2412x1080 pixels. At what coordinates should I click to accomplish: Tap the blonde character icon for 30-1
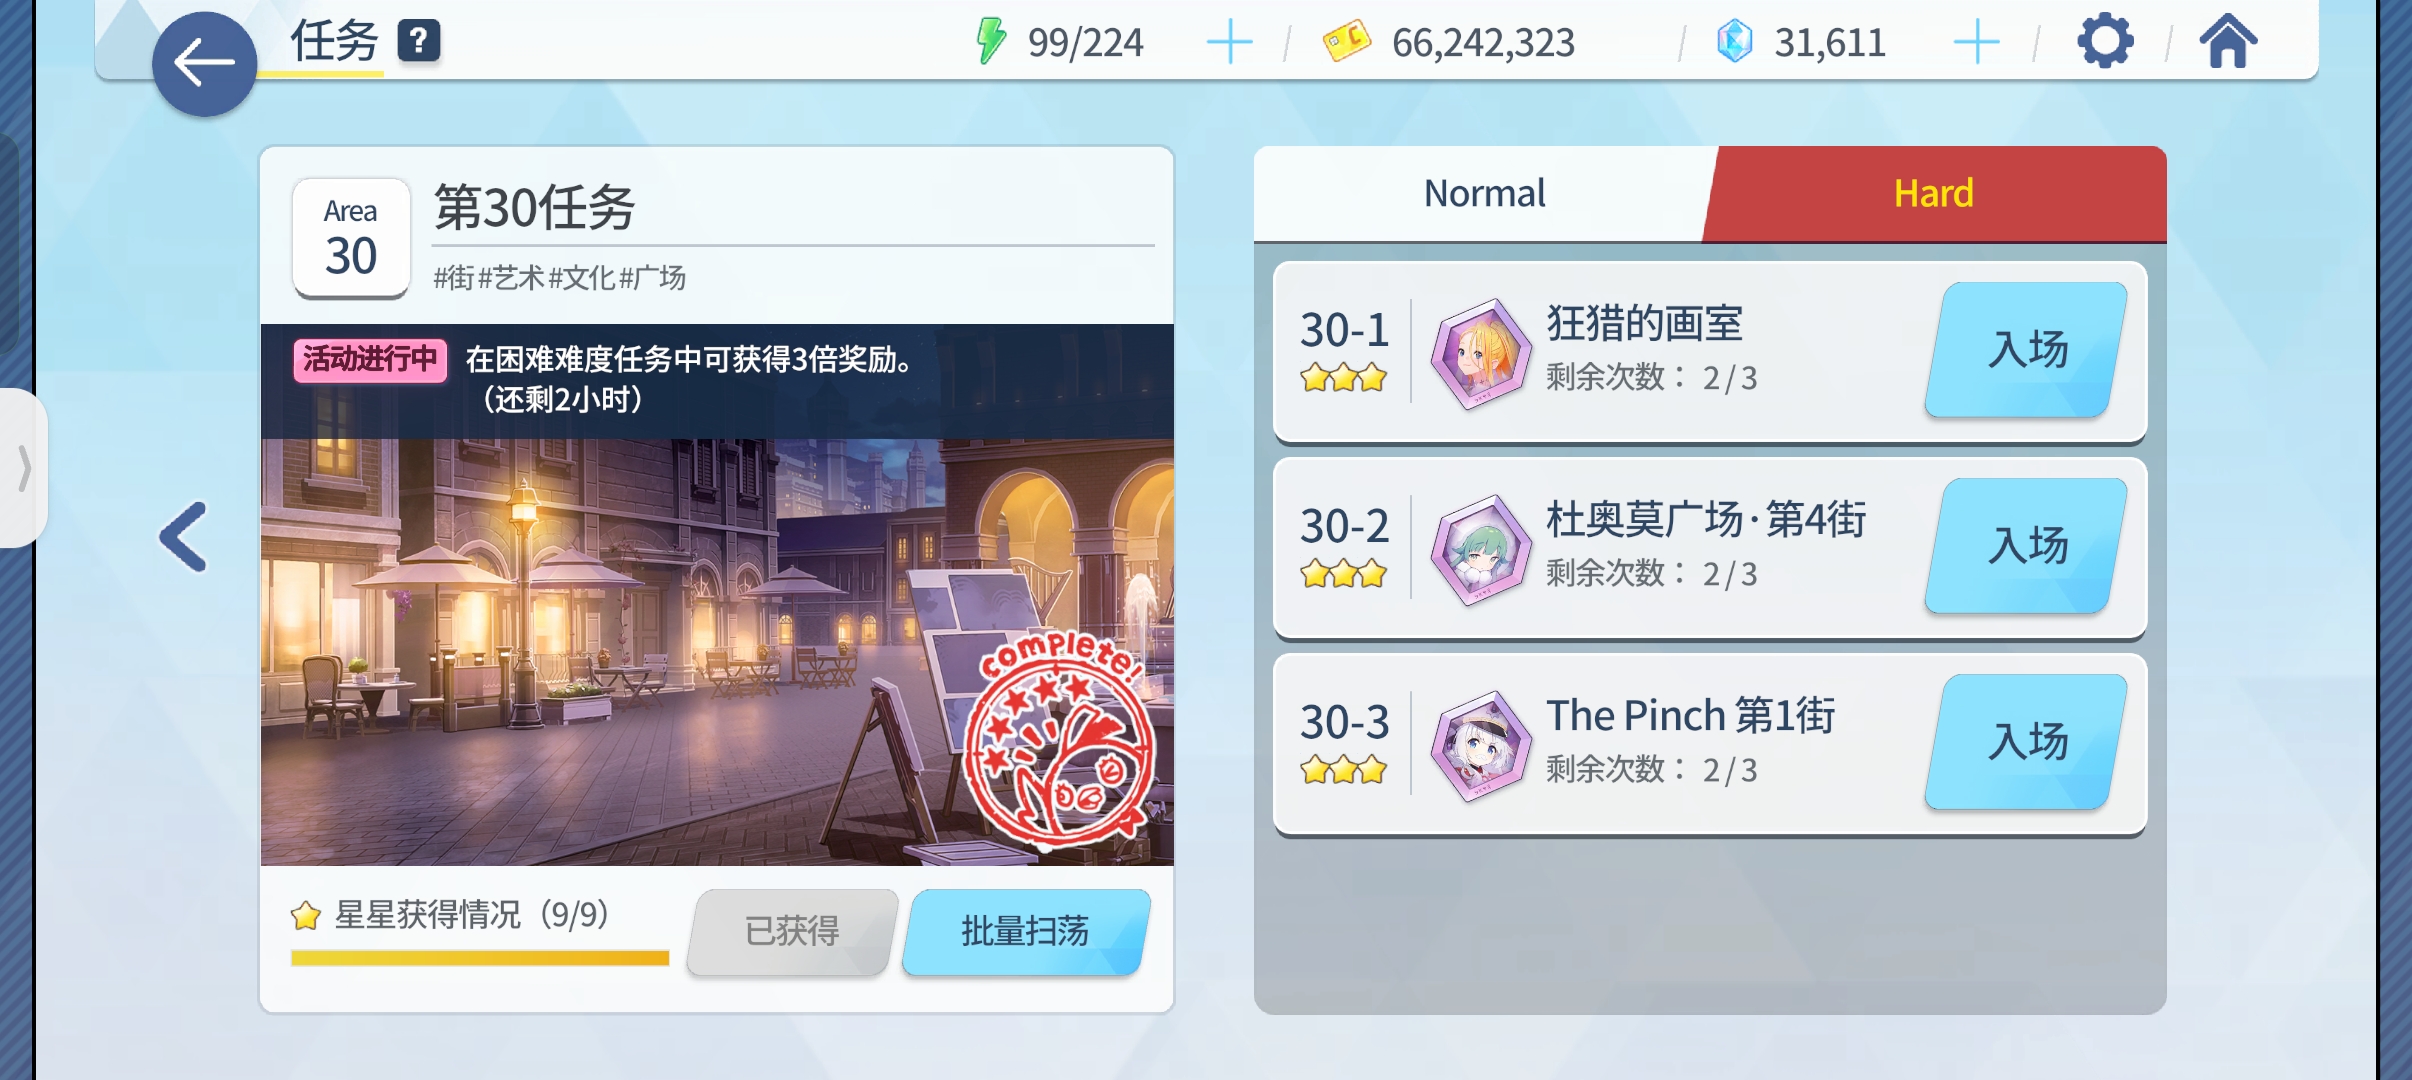(1481, 353)
